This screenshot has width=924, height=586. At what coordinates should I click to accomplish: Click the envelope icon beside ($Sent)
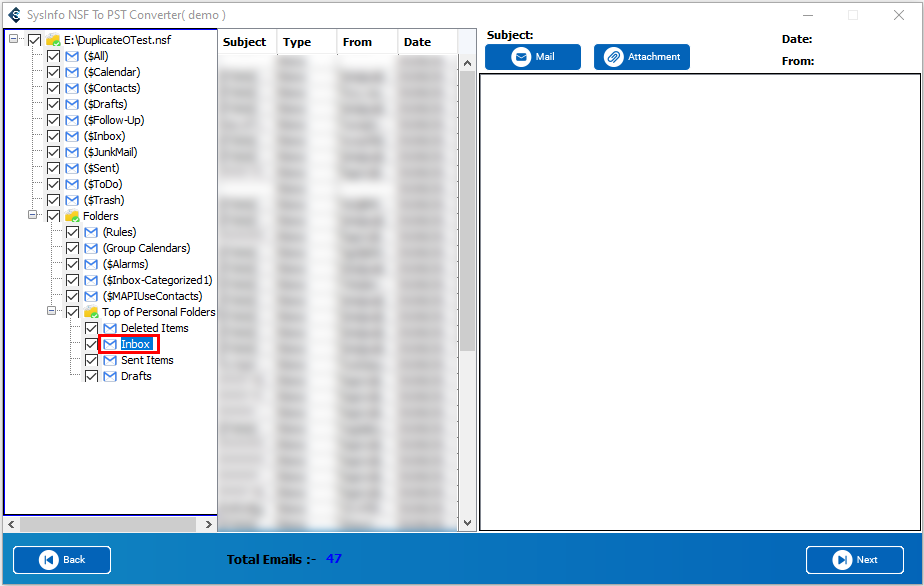click(72, 168)
